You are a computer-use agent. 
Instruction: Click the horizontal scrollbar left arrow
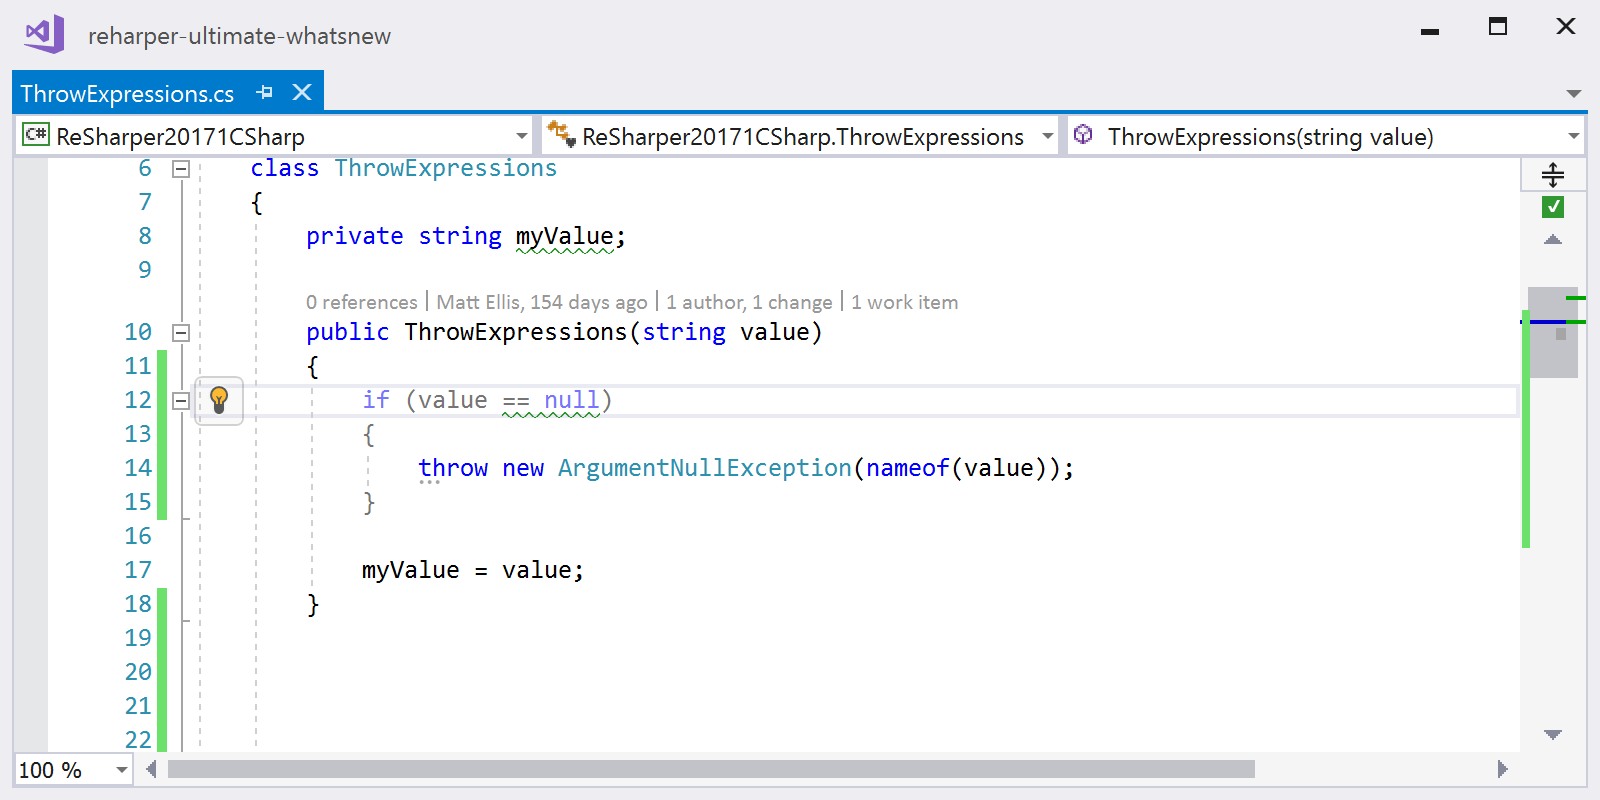tap(152, 769)
